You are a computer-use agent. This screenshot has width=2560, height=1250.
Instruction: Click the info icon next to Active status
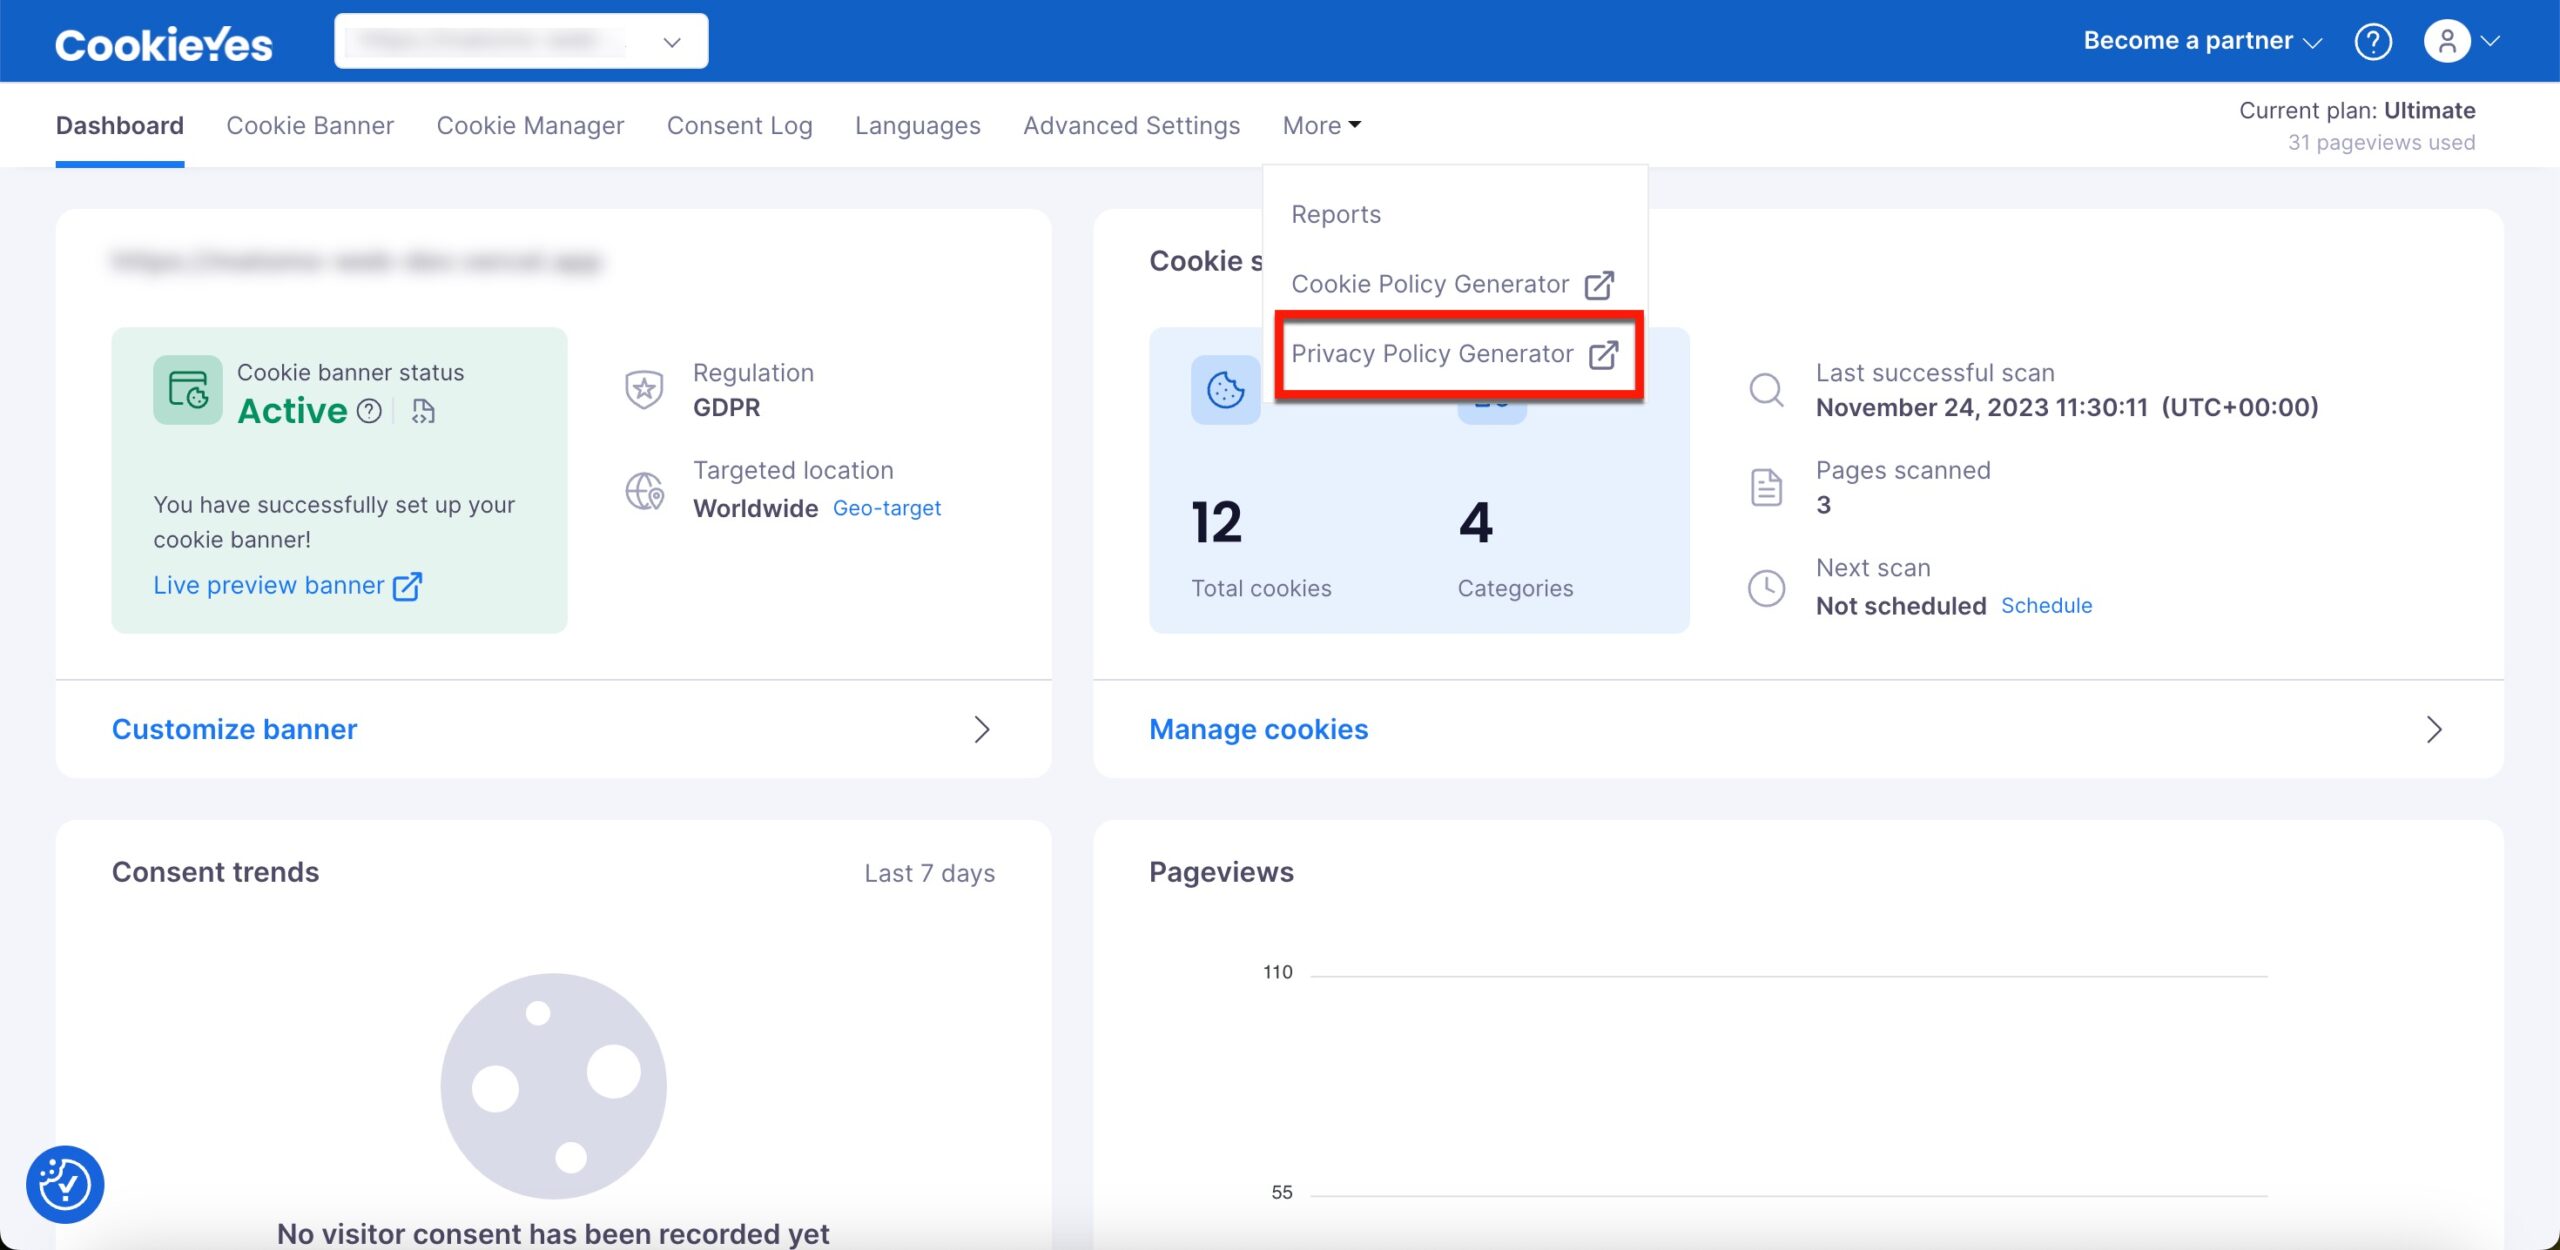coord(369,411)
